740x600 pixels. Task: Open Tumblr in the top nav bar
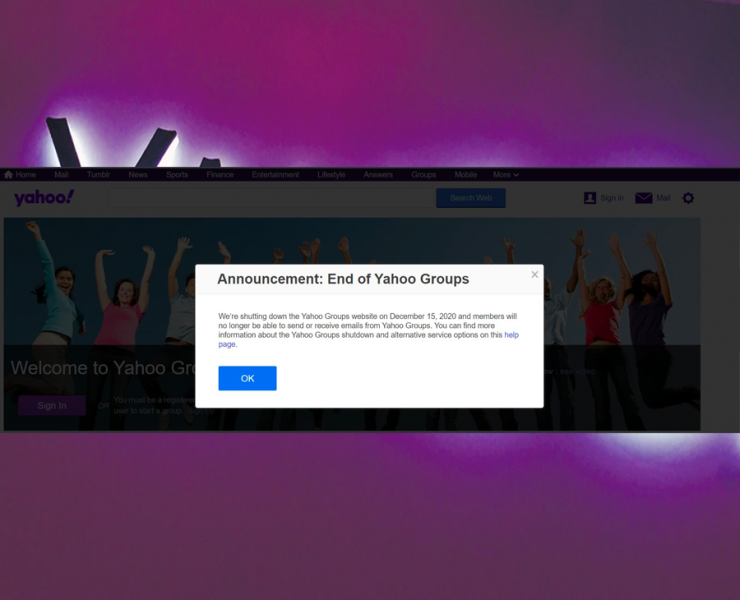coord(98,175)
